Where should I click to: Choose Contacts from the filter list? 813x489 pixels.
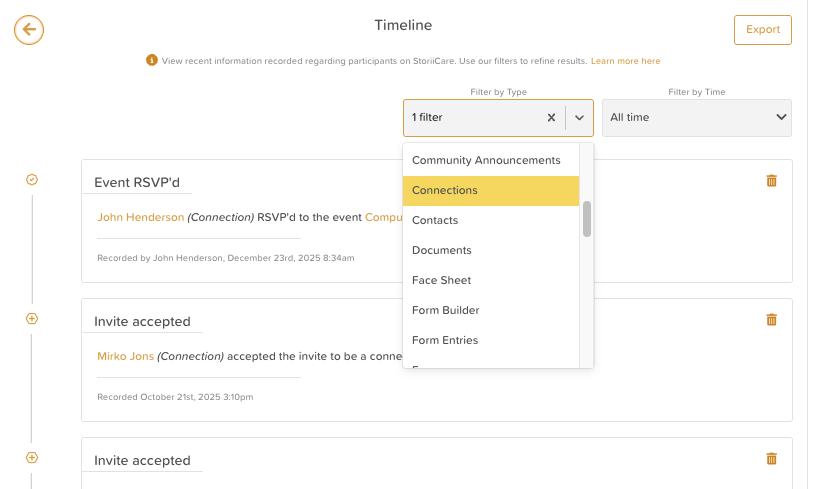435,220
